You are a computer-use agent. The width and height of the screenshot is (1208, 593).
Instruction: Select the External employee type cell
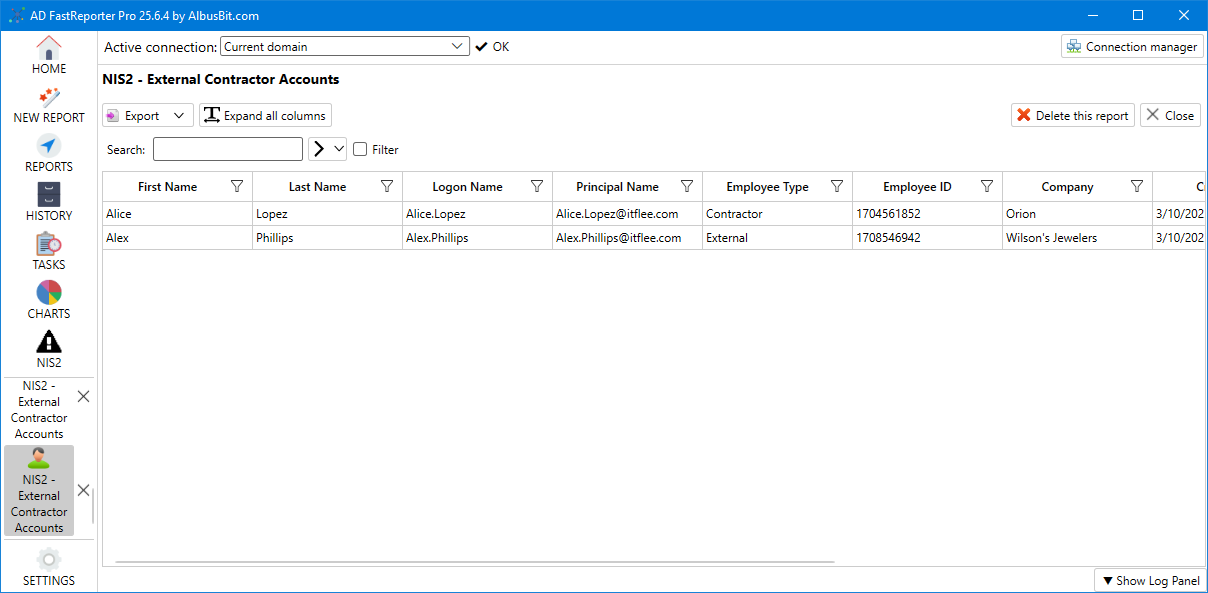(777, 238)
